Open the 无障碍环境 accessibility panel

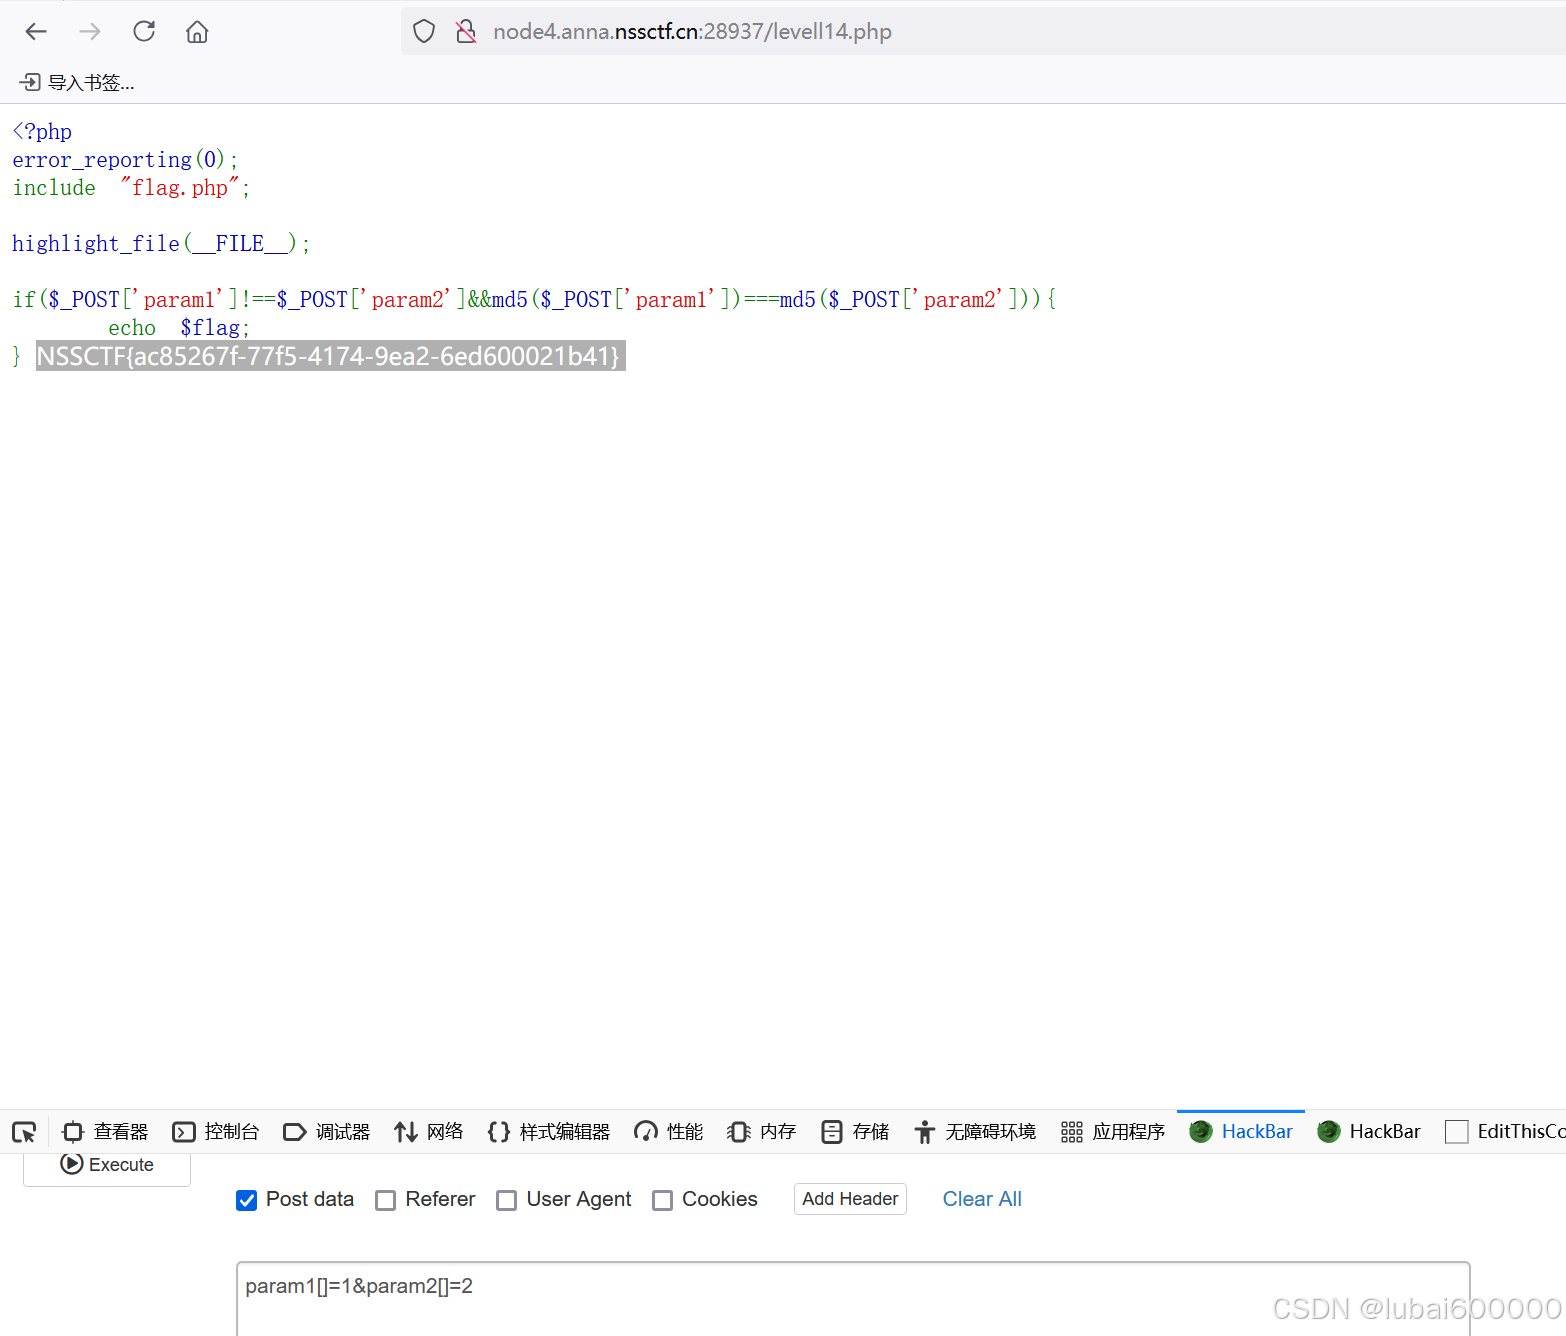point(975,1131)
